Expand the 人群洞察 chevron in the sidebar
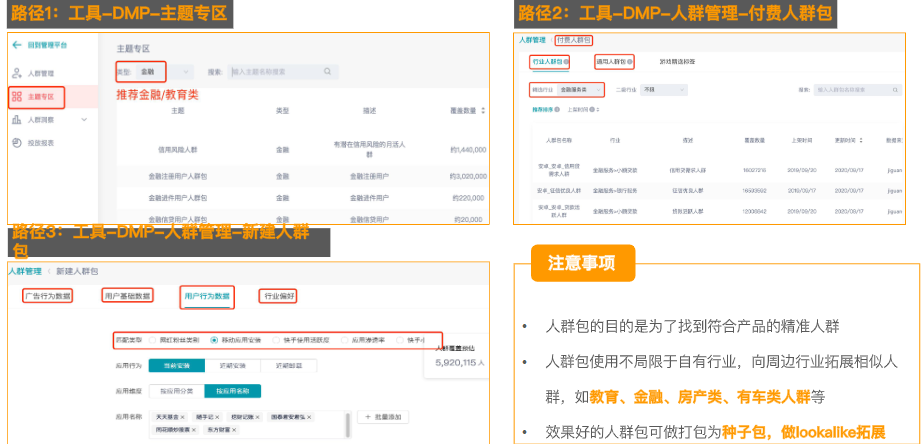The height and width of the screenshot is (444, 921). click(x=84, y=120)
